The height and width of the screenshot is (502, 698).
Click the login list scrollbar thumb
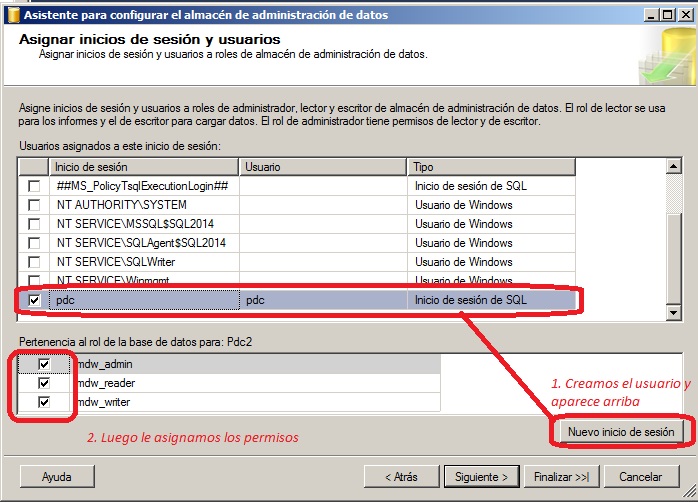point(674,259)
